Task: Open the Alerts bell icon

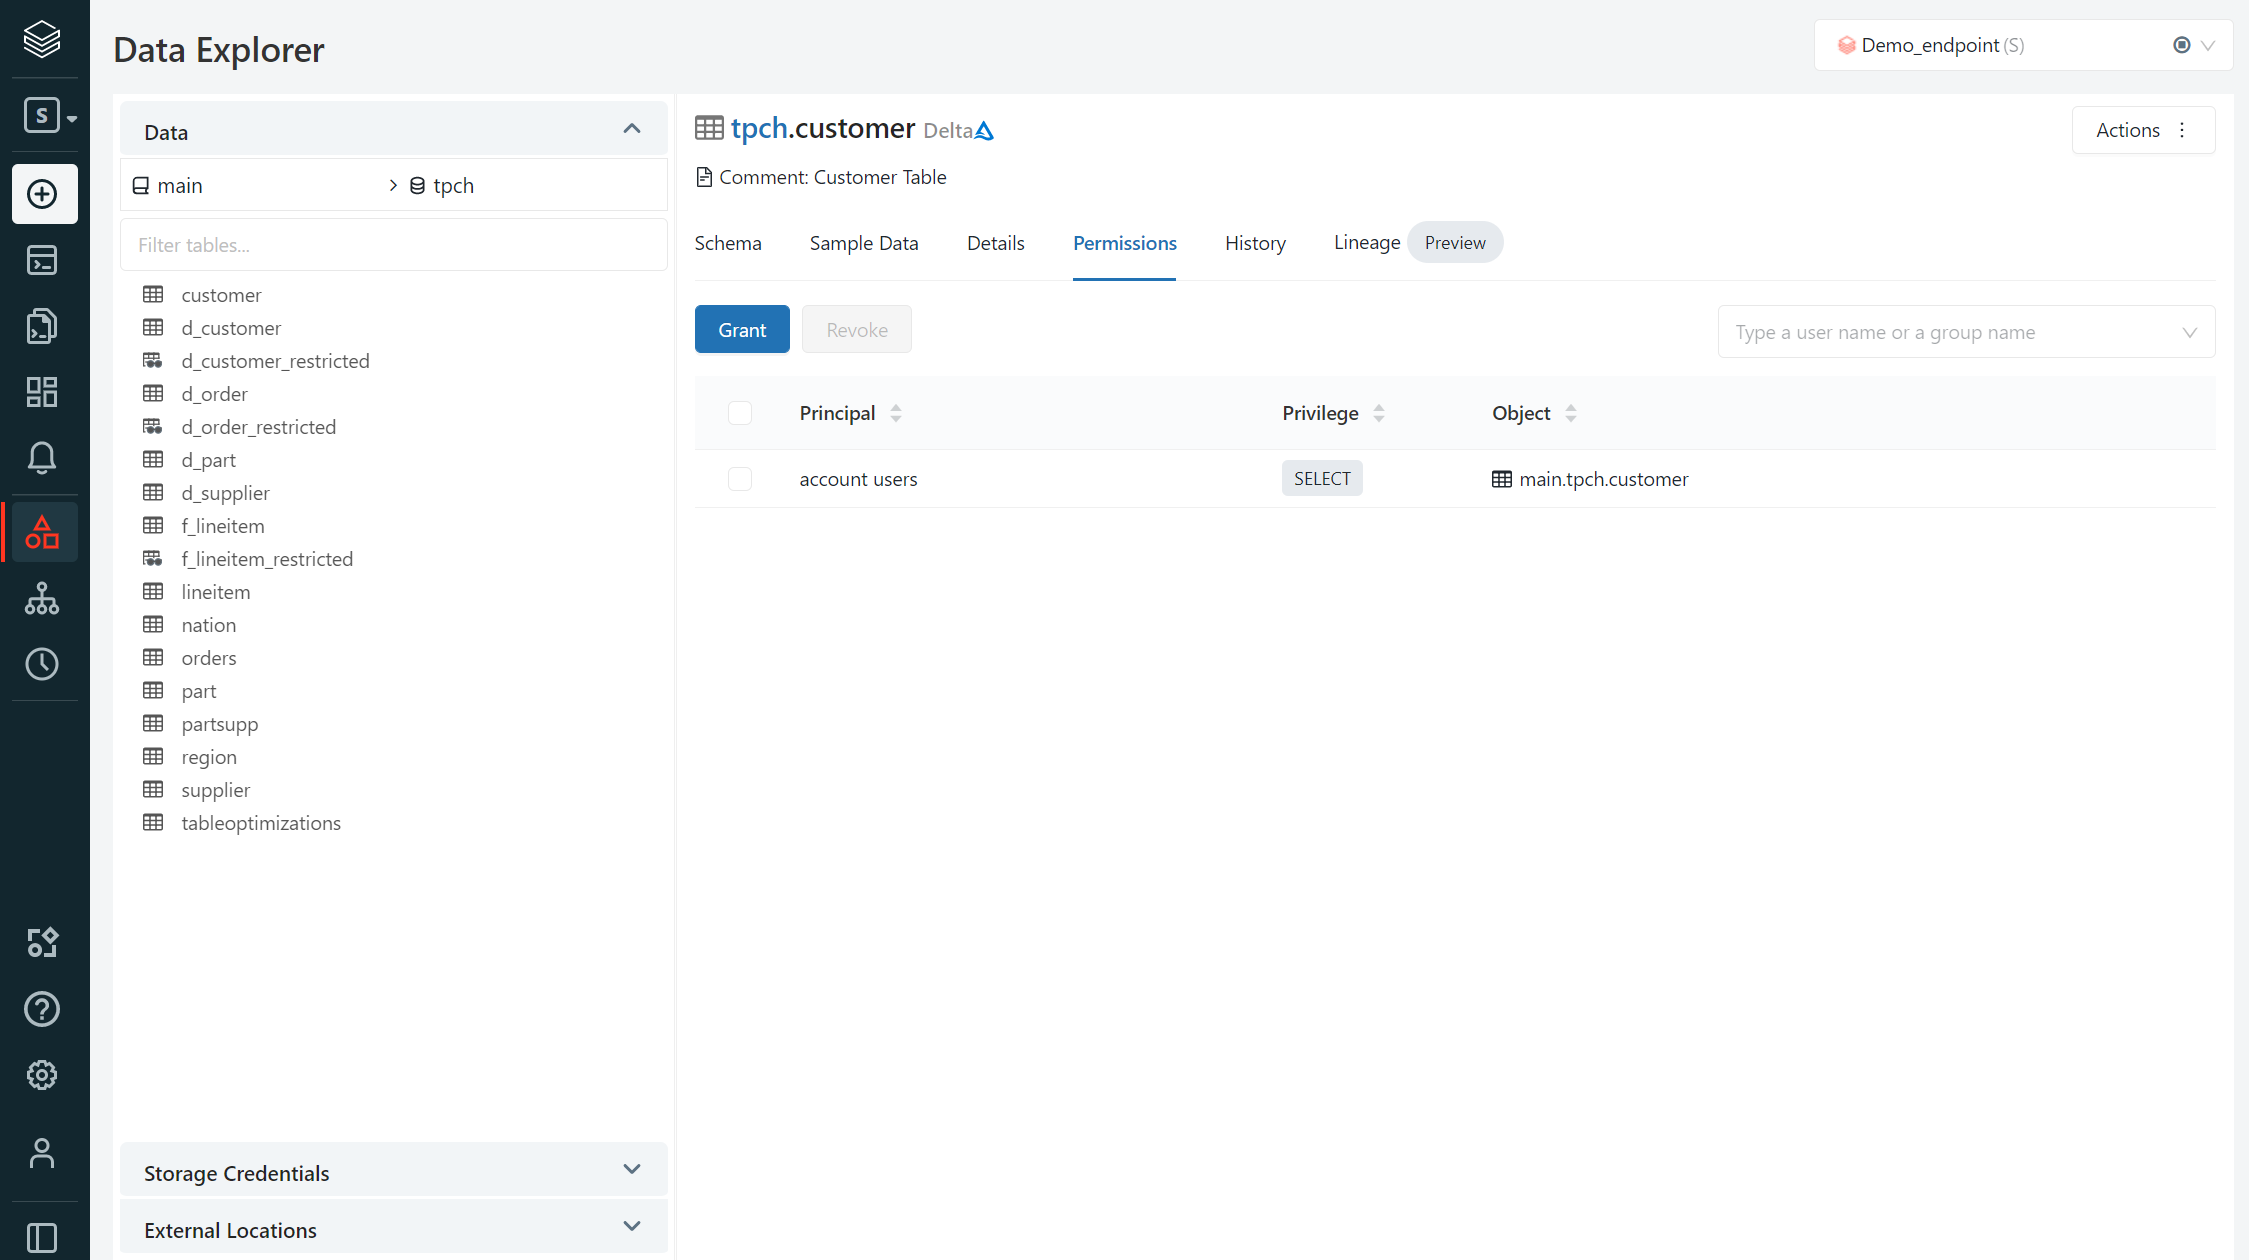Action: coord(42,458)
